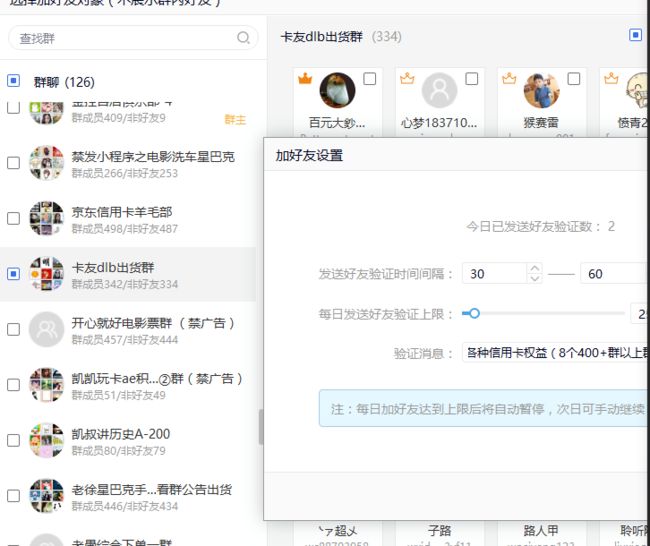Click the crown icon on the 愤青 card

pos(611,78)
